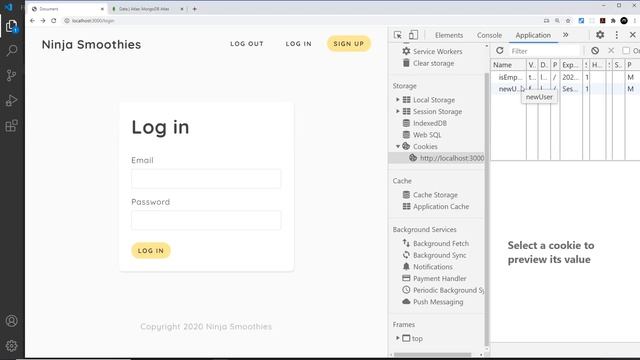Switch to the Elements tab
The width and height of the screenshot is (640, 360).
pos(449,35)
